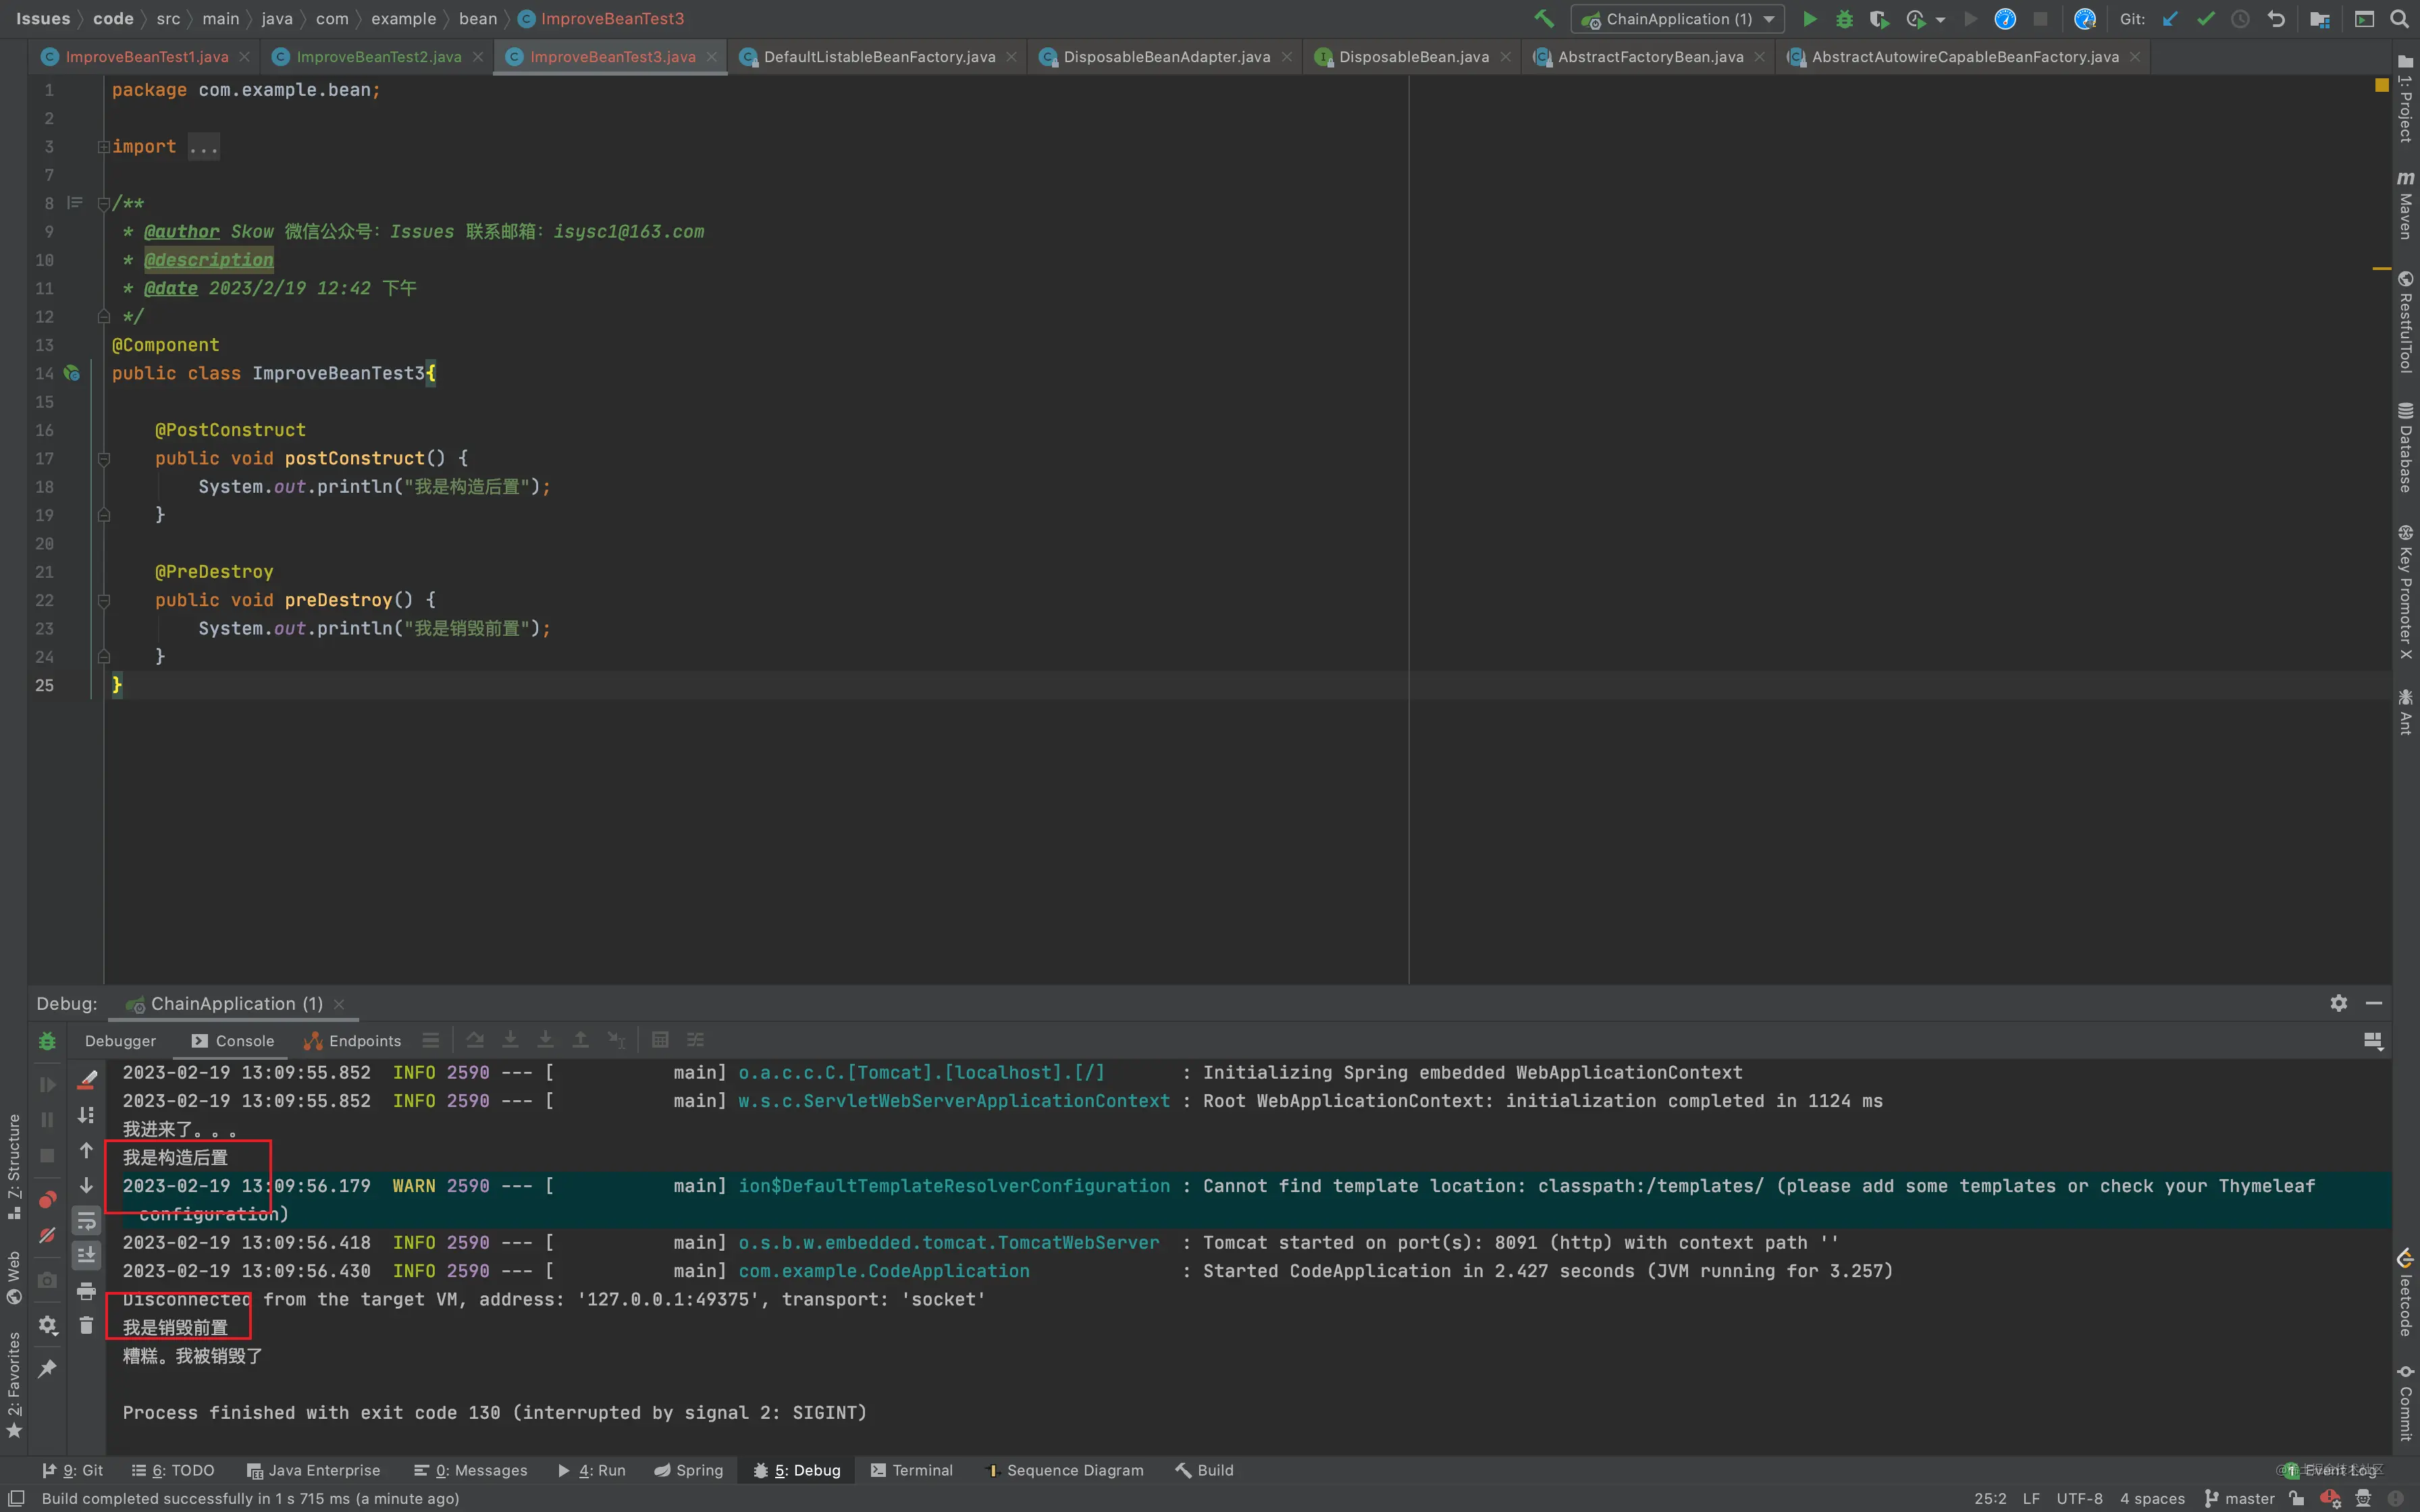Open Search Everywhere magnifier icon
The width and height of the screenshot is (2420, 1512).
[x=2399, y=19]
